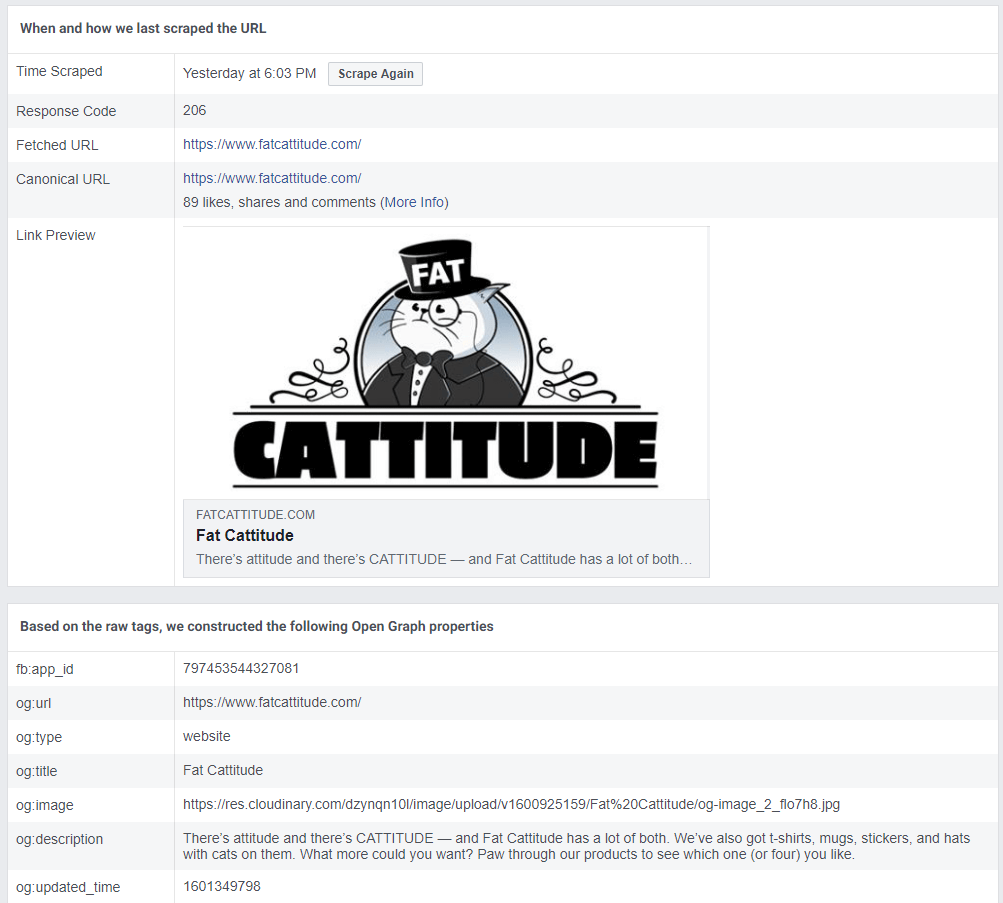Image resolution: width=1003 pixels, height=903 pixels.
Task: Select the og:updated_time label
Action: pyautogui.click(x=68, y=887)
